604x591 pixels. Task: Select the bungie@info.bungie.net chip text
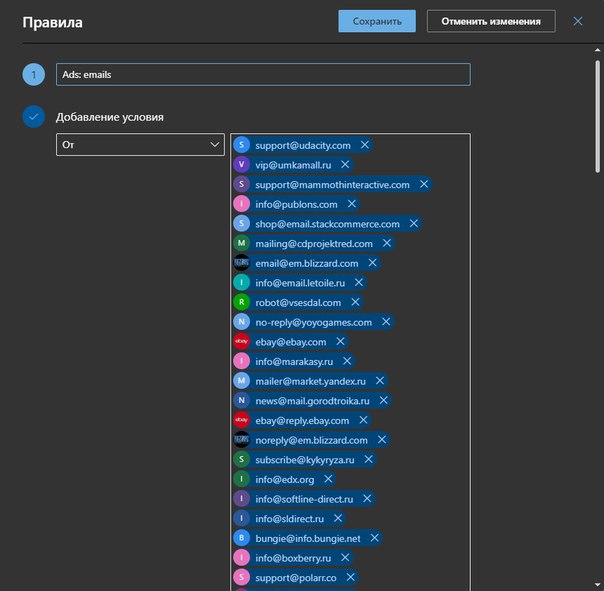308,538
